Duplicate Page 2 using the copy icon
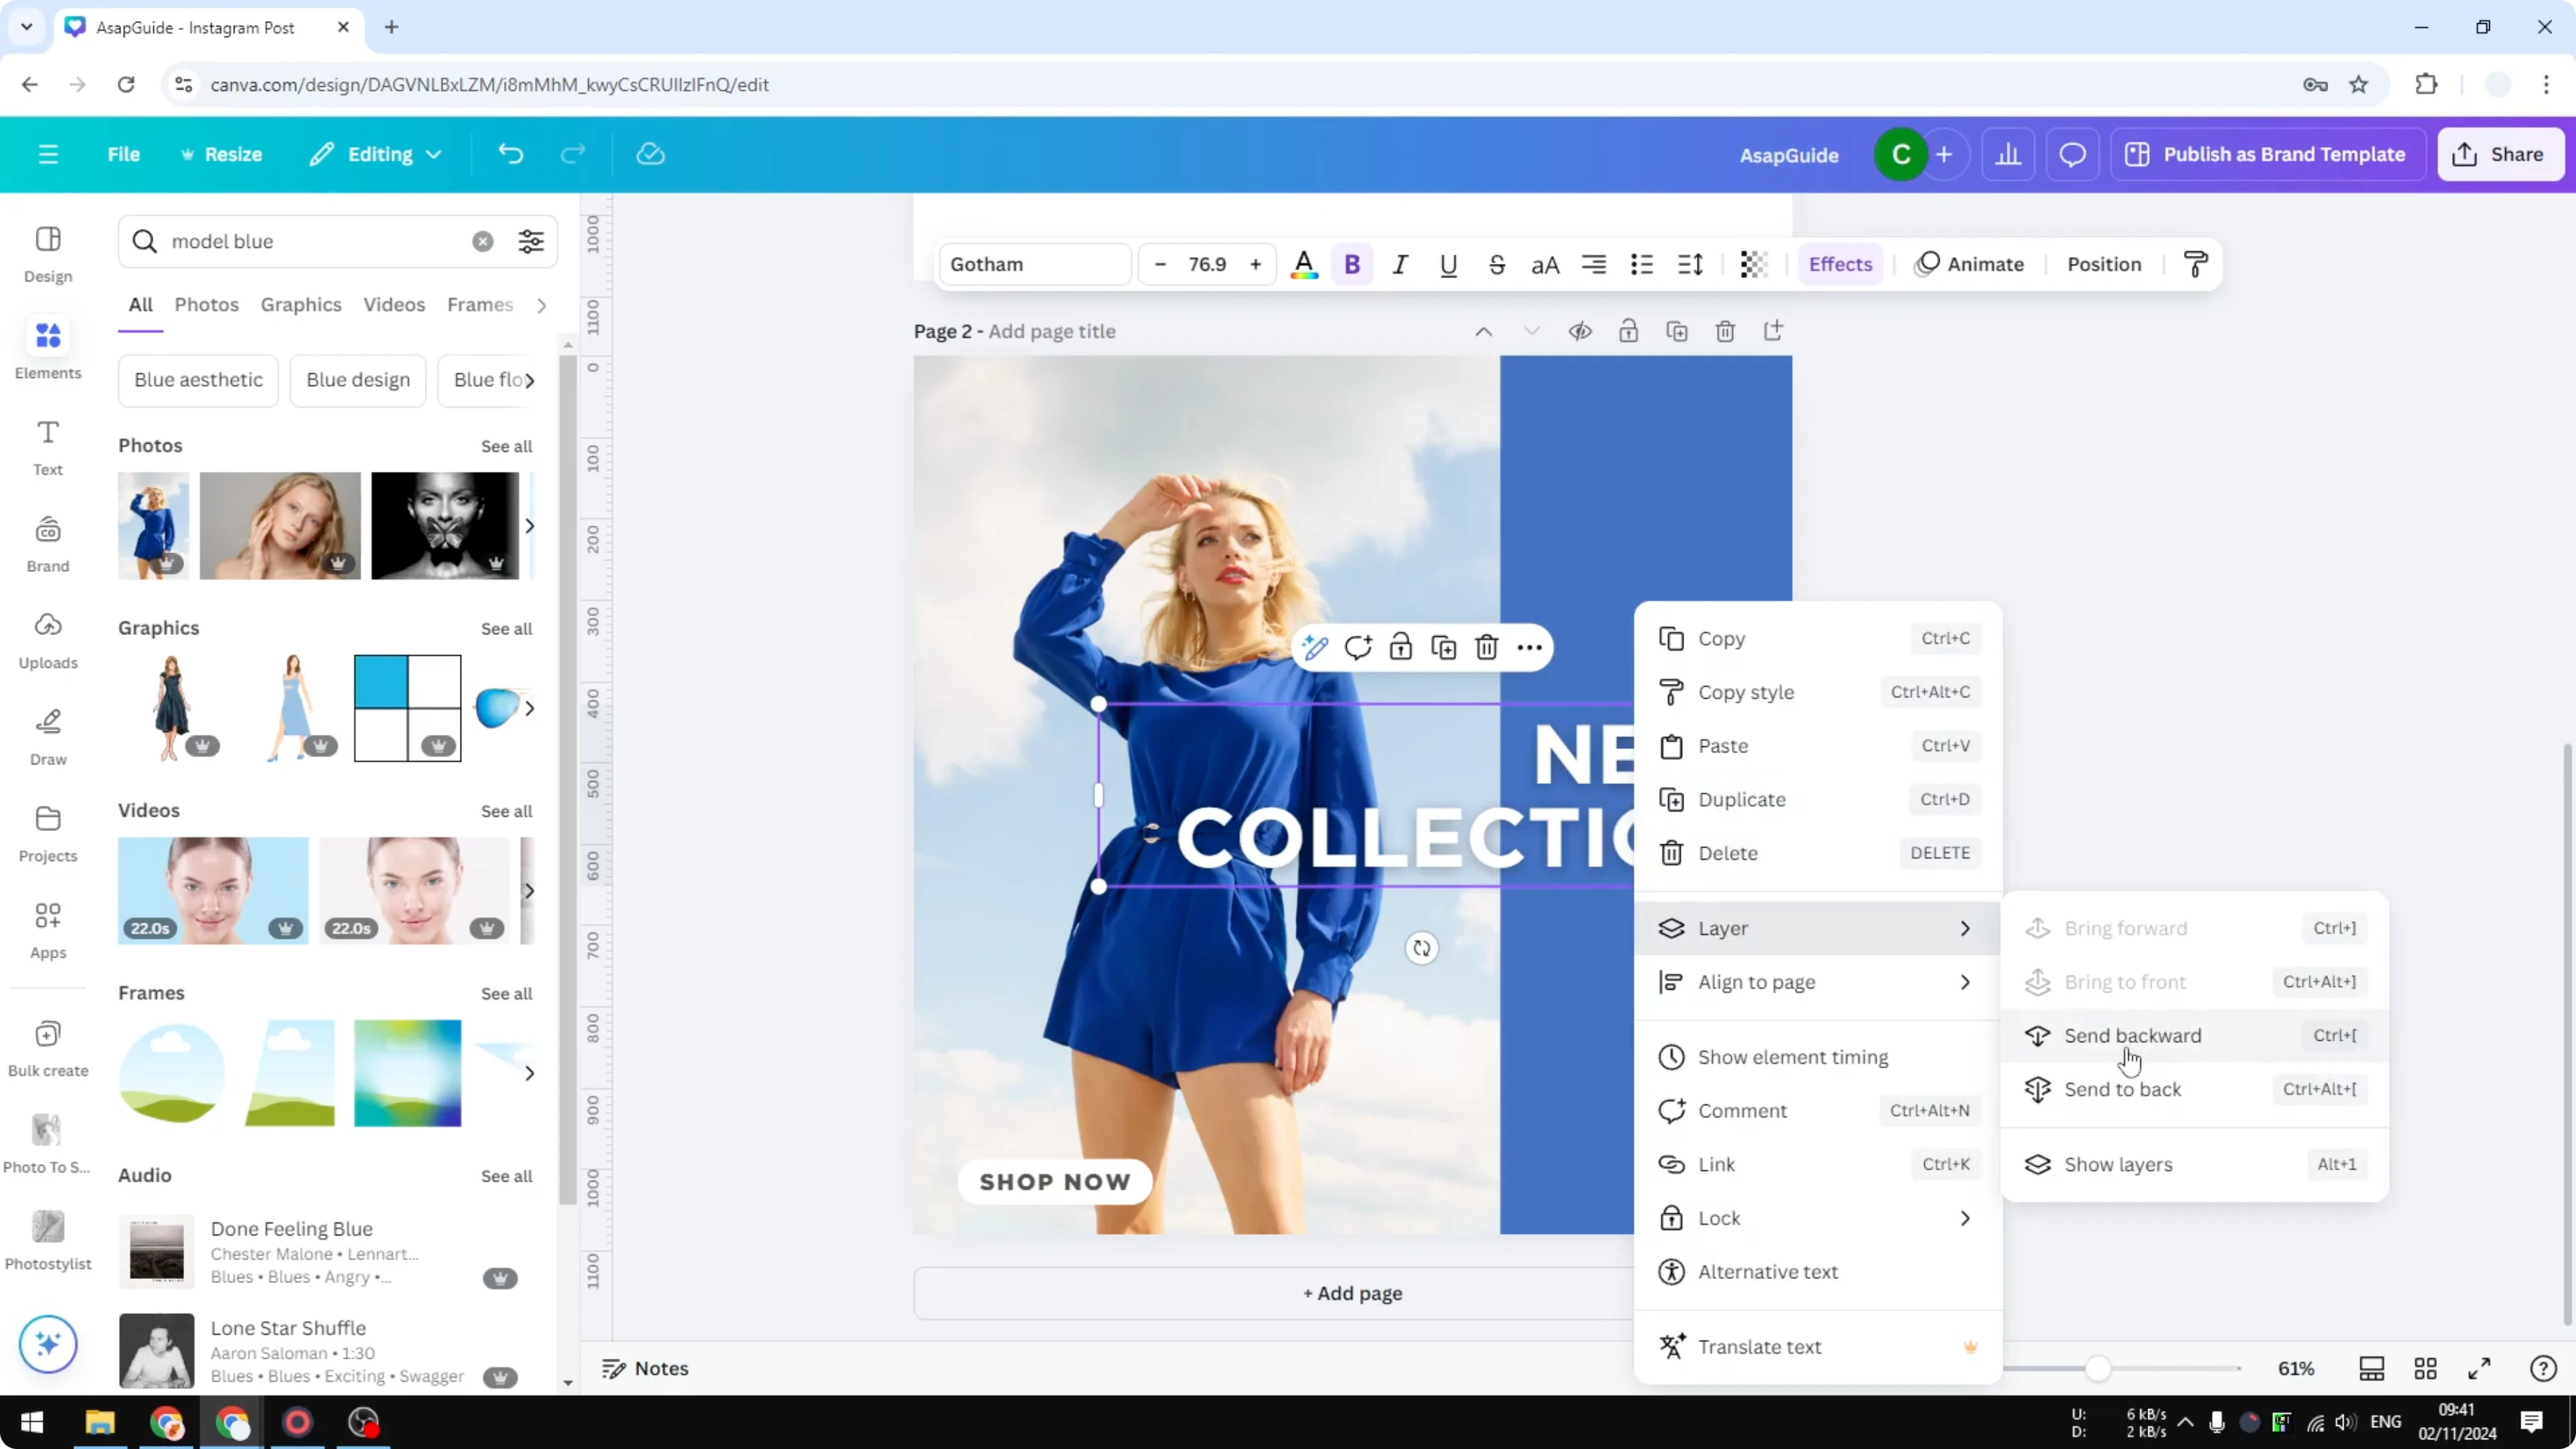This screenshot has width=2576, height=1449. point(1678,330)
